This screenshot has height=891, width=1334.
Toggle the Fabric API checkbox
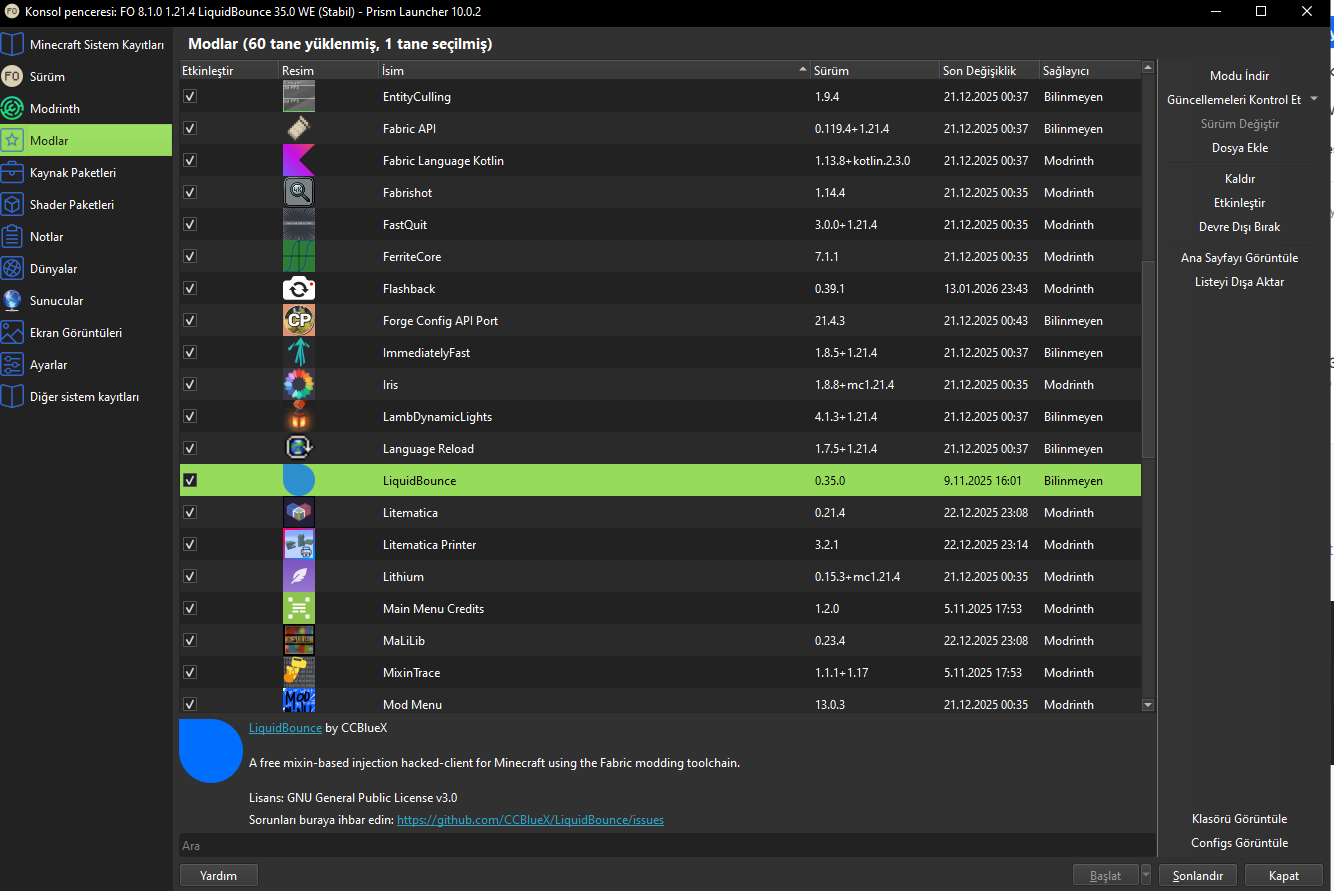coord(190,128)
